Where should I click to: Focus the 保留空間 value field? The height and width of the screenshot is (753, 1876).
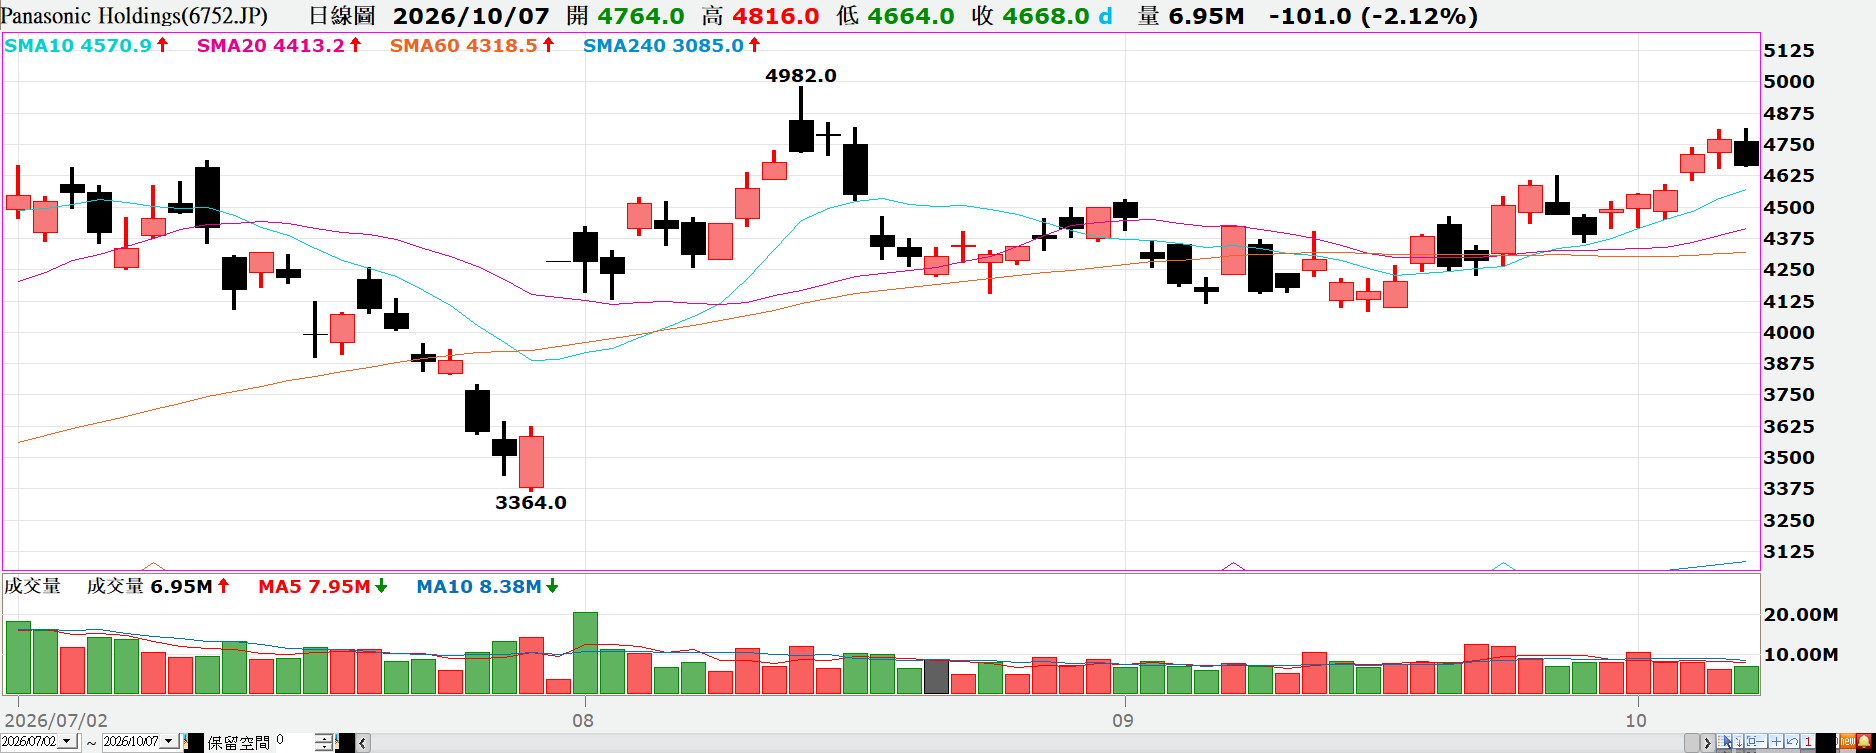(x=294, y=741)
